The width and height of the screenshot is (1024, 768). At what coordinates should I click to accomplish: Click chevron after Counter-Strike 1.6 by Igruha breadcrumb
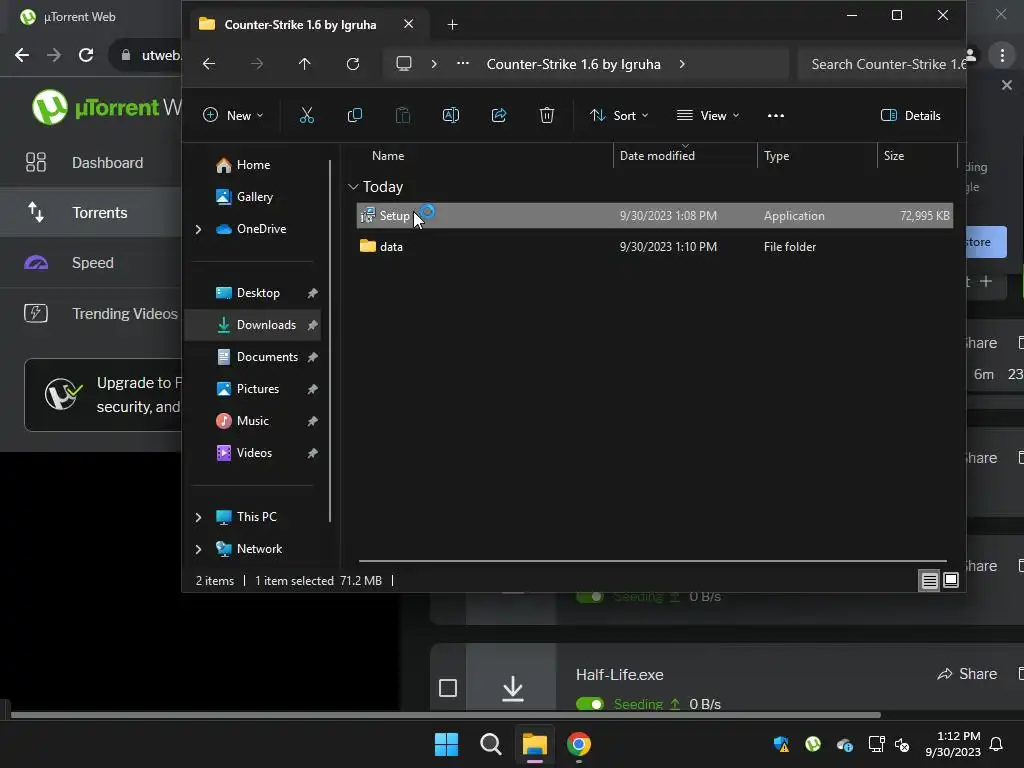tap(682, 64)
